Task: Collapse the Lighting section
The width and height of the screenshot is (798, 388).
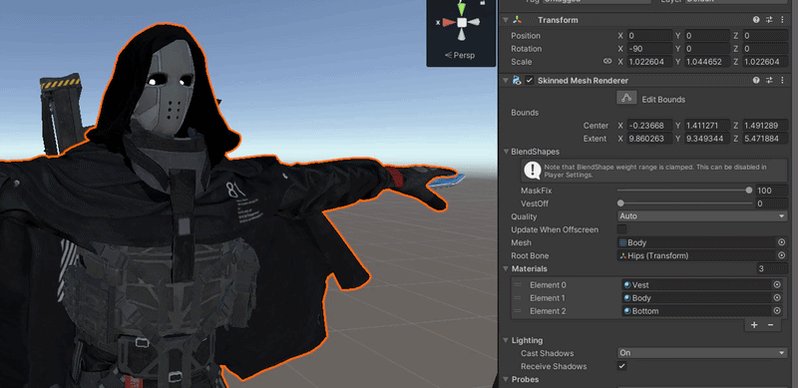Action: [x=506, y=340]
